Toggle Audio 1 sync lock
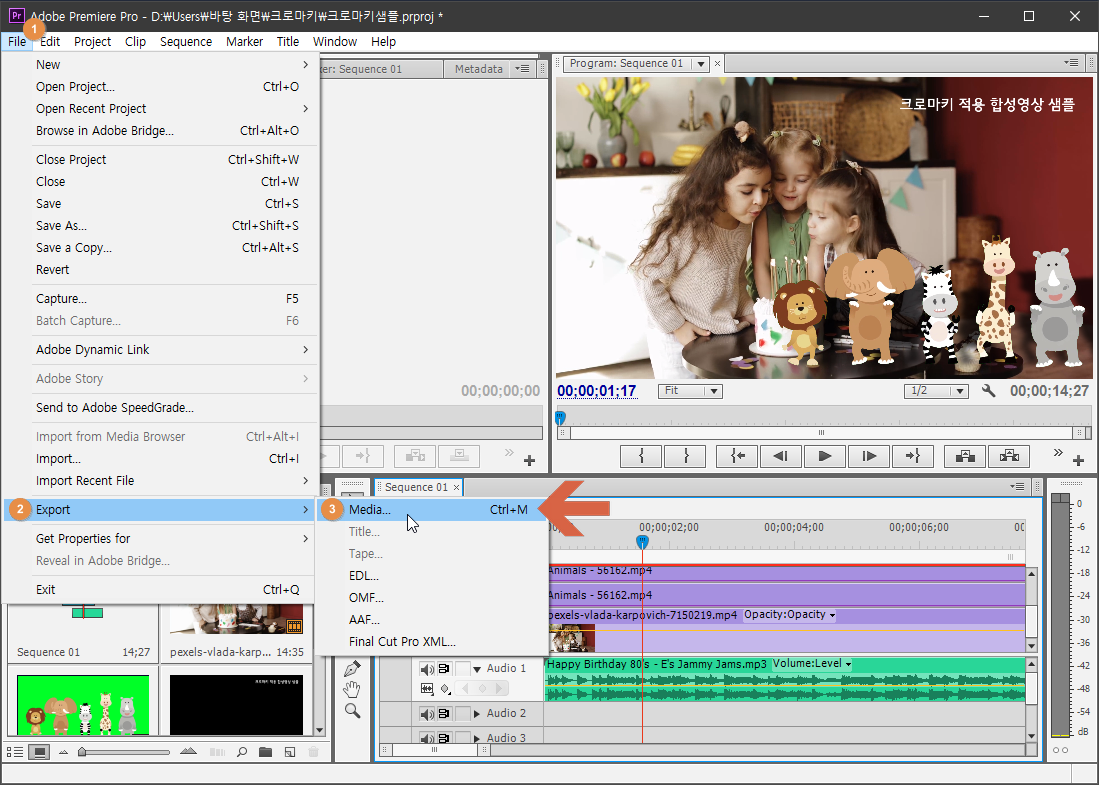This screenshot has height=785, width=1099. coord(444,669)
